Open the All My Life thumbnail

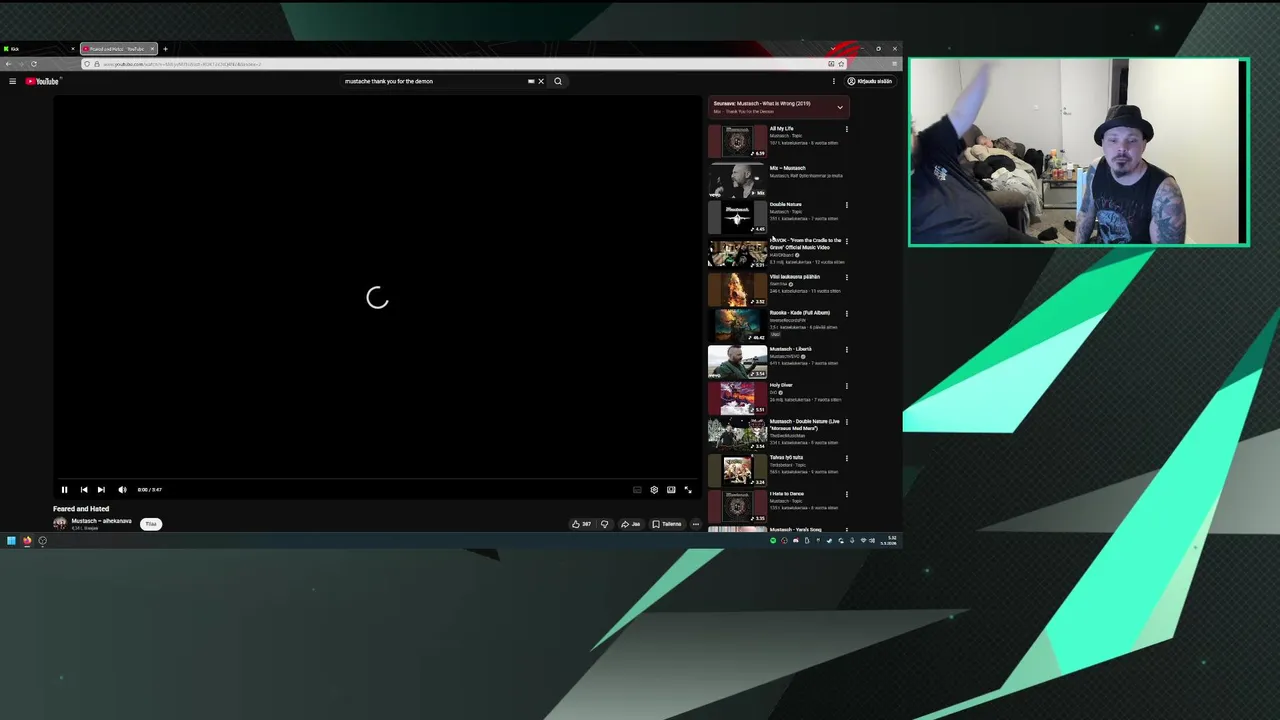click(x=737, y=141)
